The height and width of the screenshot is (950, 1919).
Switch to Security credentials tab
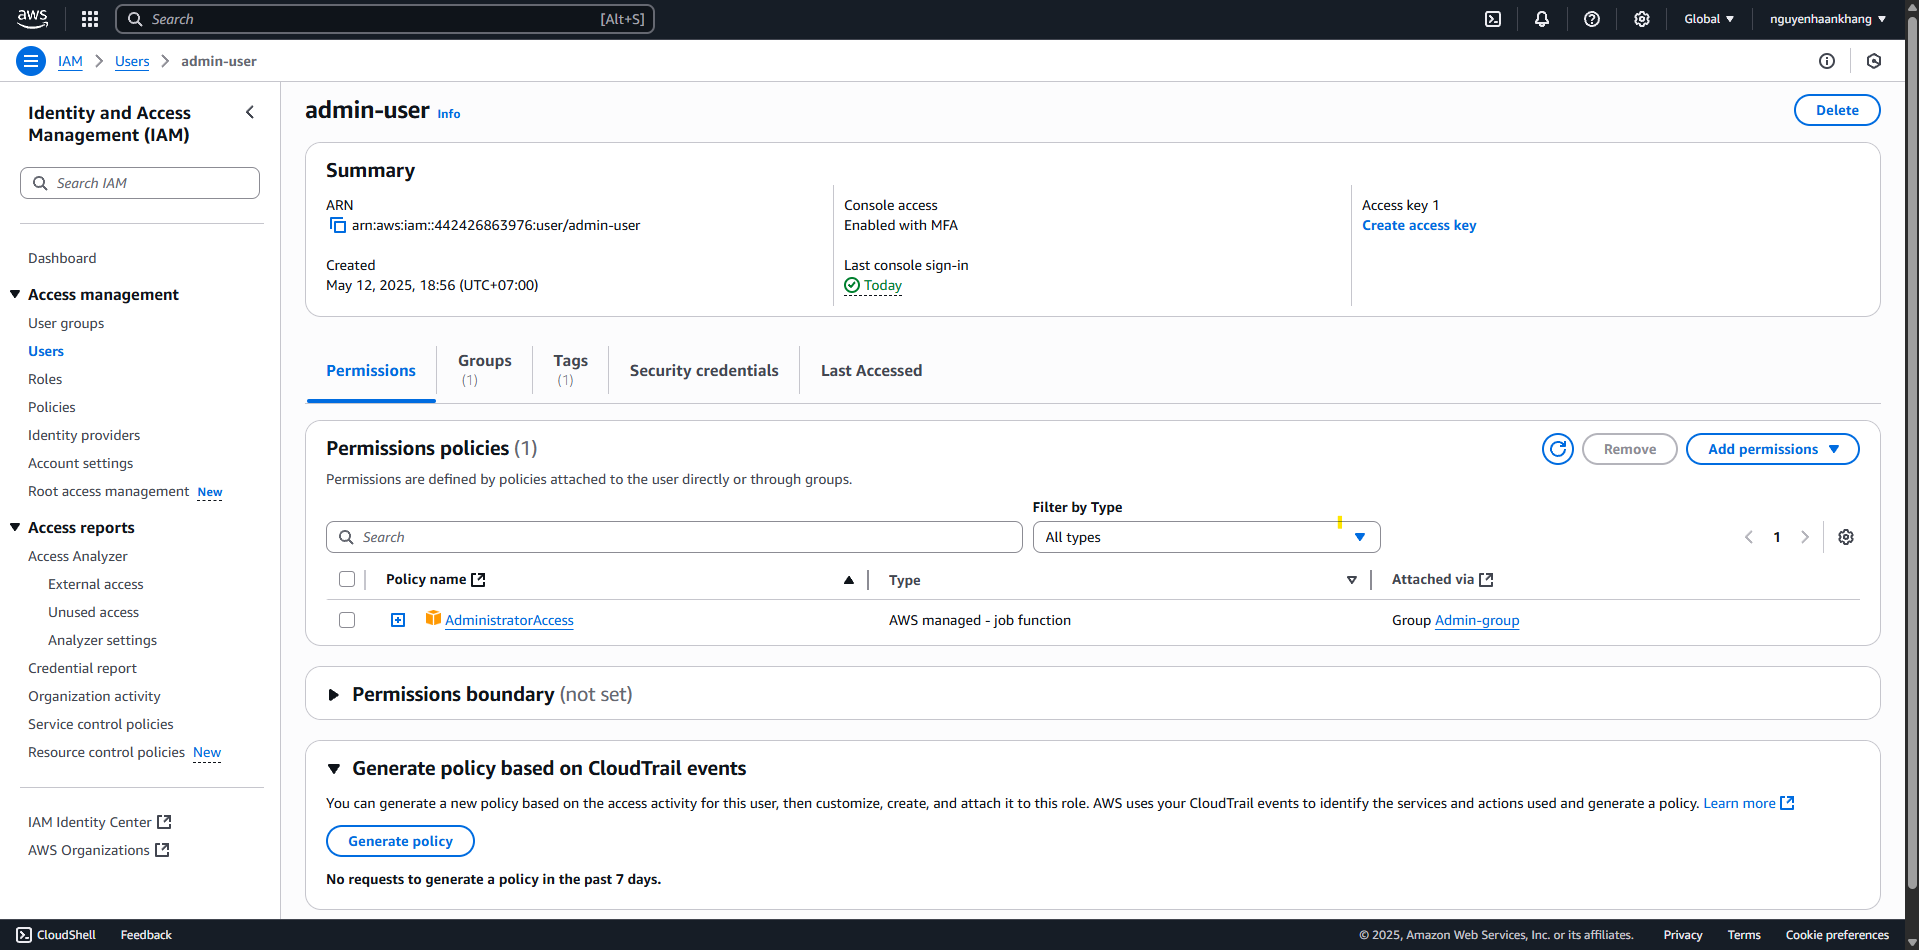coord(704,371)
